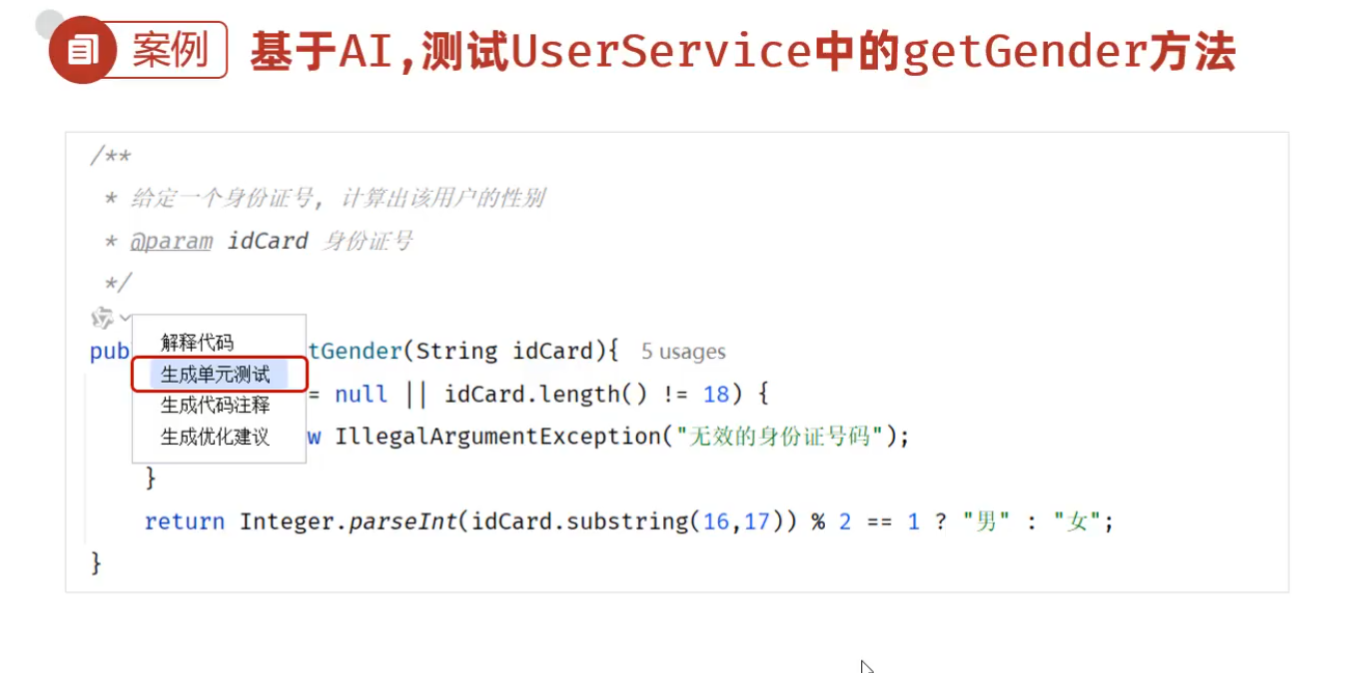
Task: Click the red document icon beside 案例
Action: (82, 50)
